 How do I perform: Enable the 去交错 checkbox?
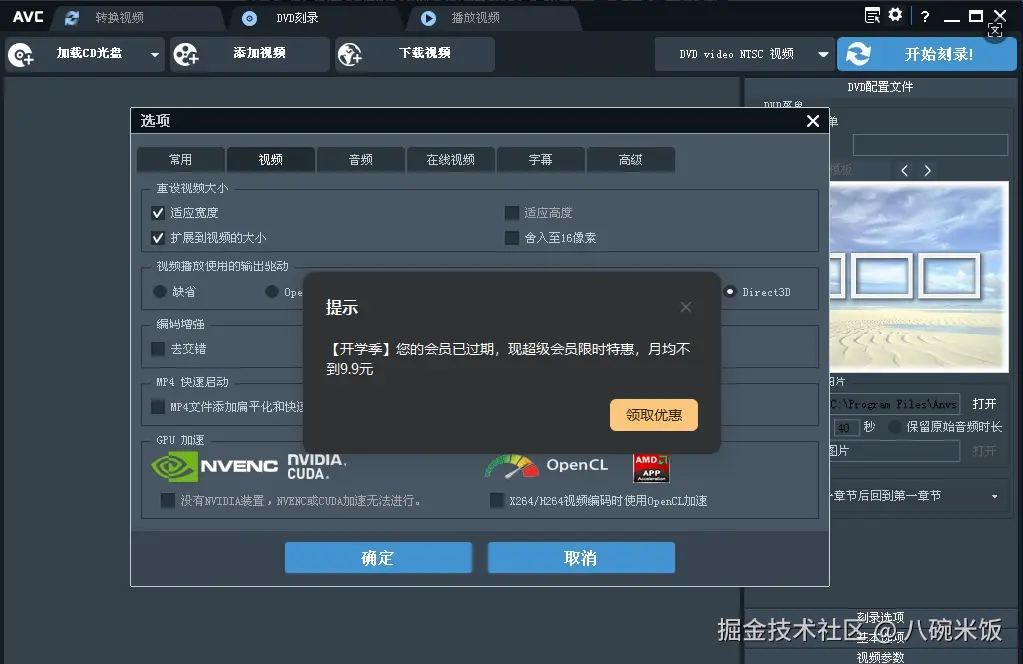[158, 349]
